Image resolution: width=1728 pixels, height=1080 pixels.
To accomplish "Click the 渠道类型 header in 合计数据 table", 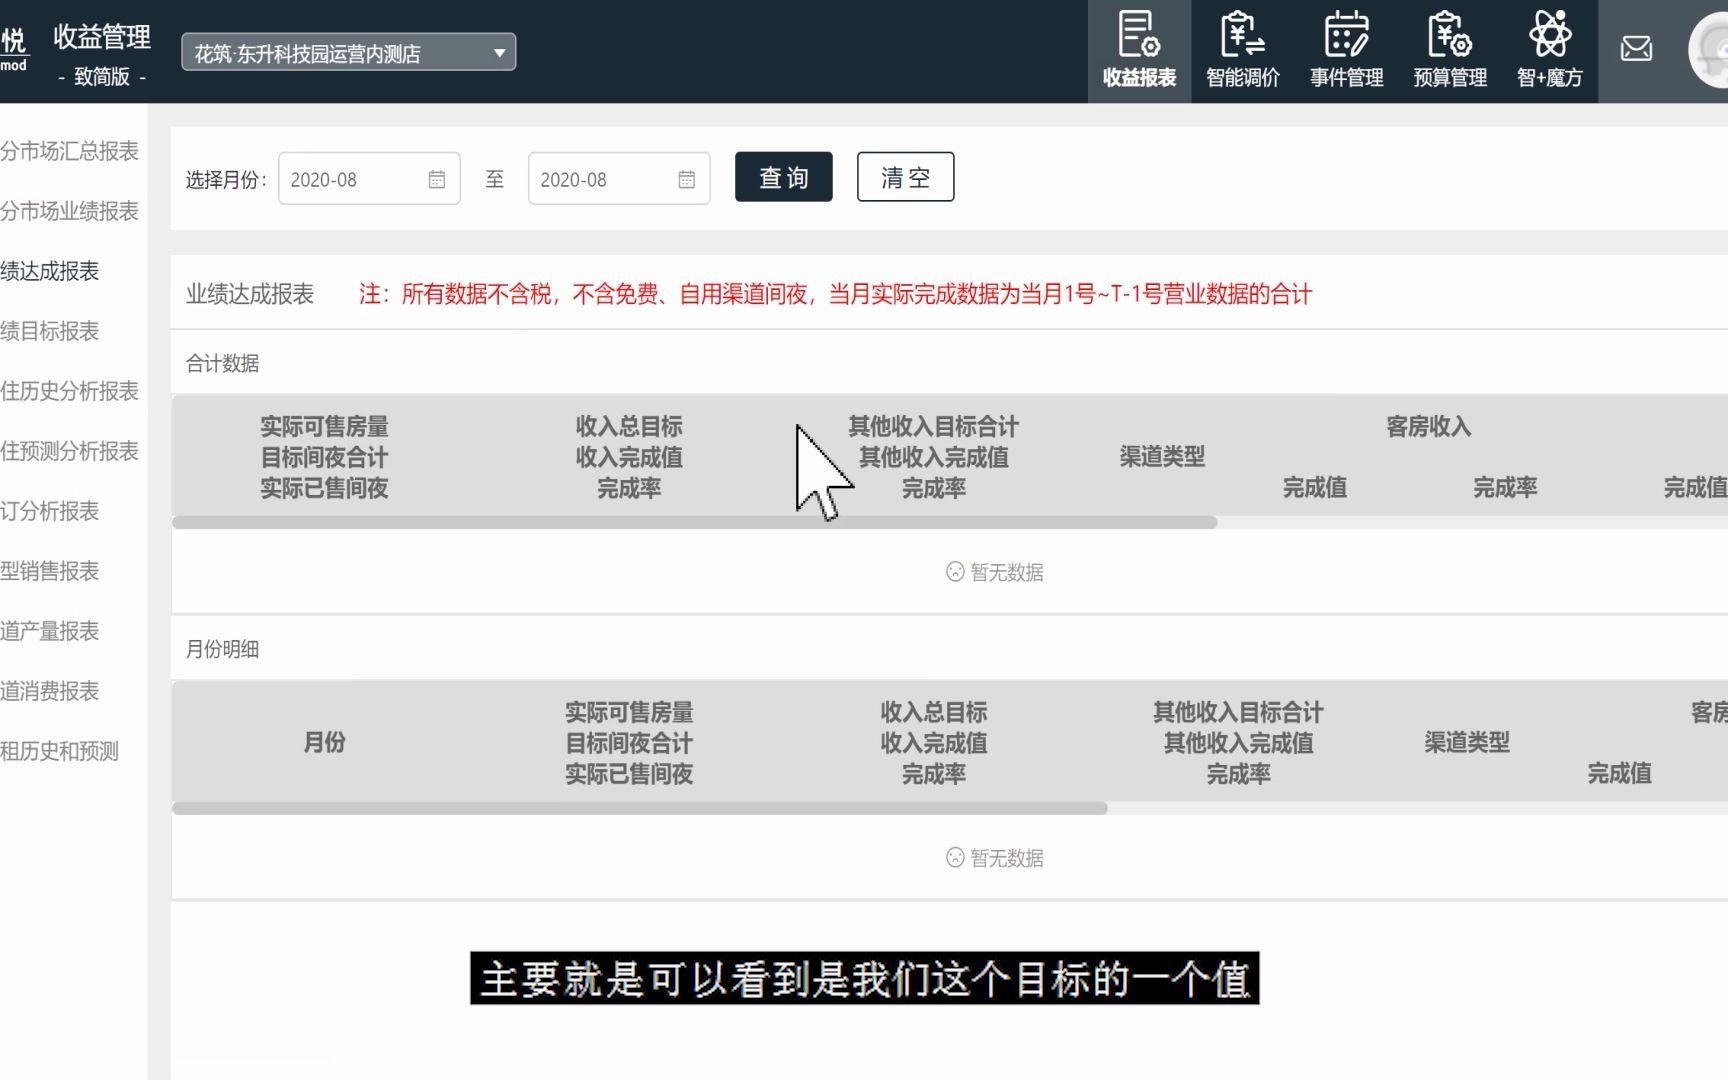I will (x=1162, y=457).
